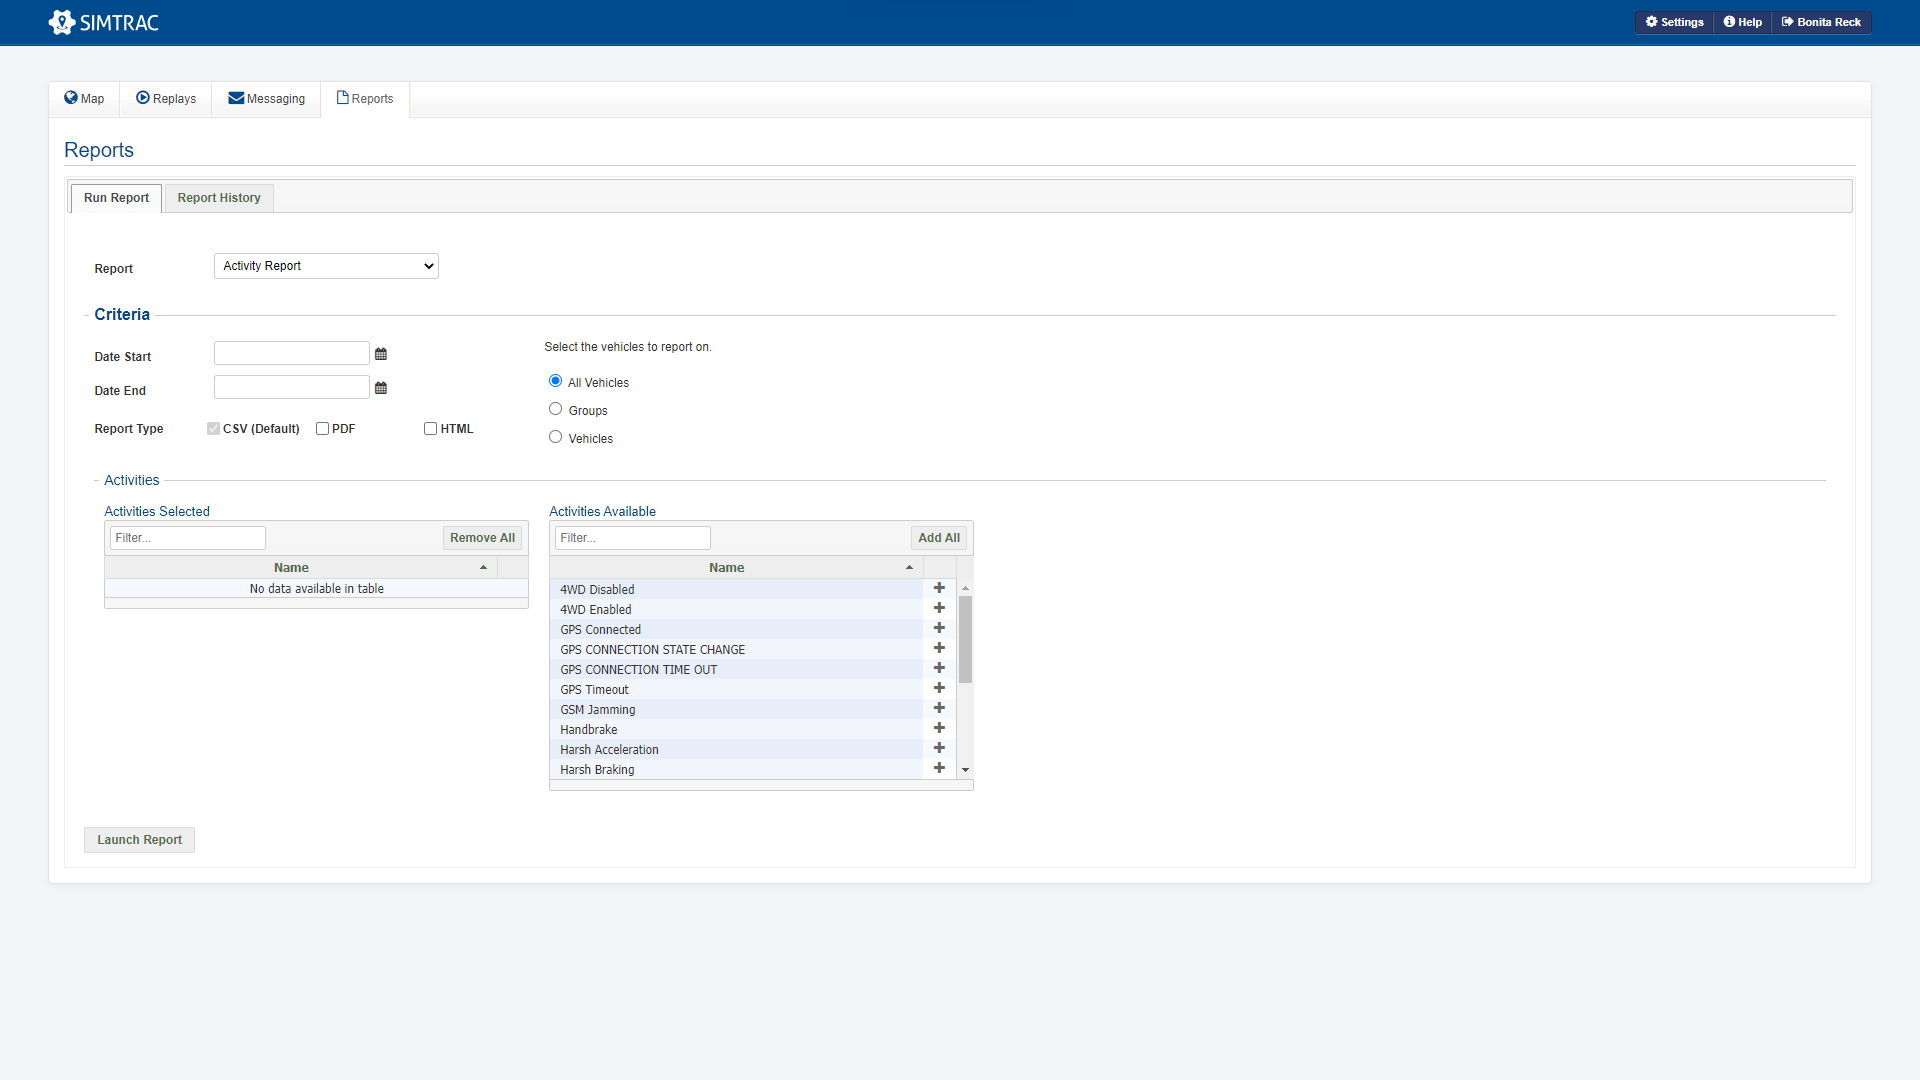
Task: Click the Date End input field
Action: pos(292,387)
